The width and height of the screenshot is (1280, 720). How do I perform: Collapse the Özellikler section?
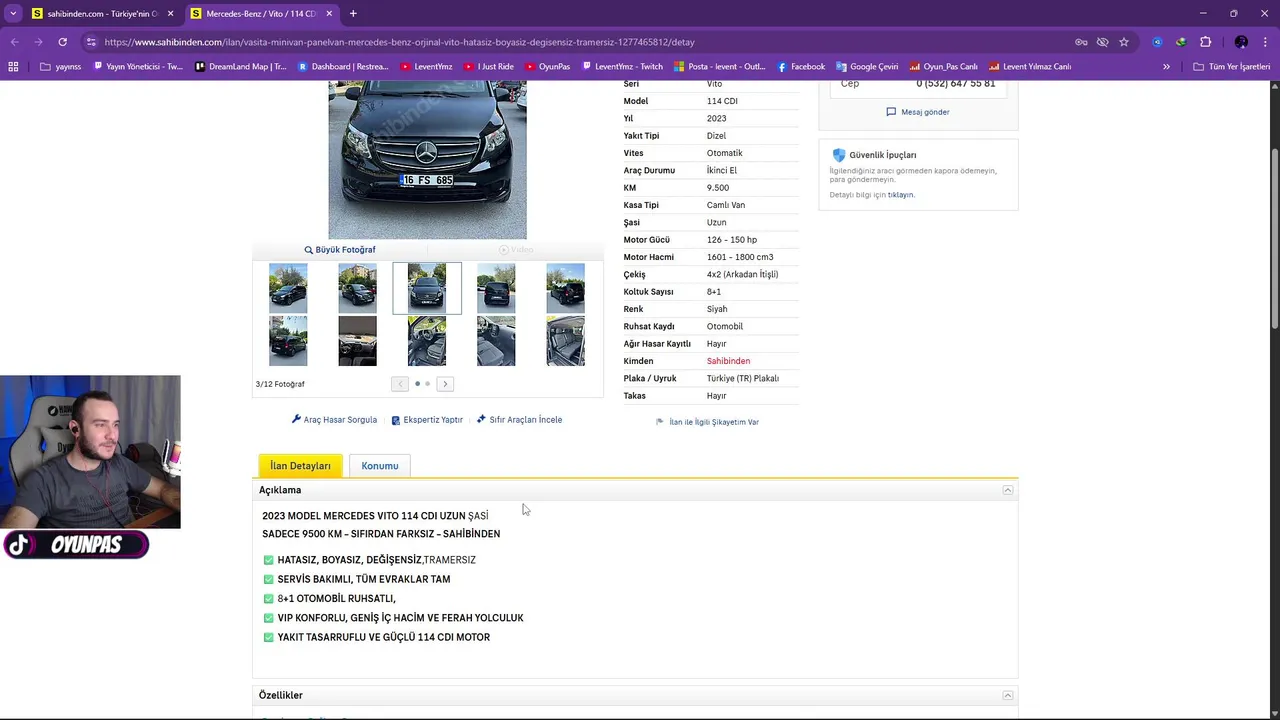pyautogui.click(x=1008, y=695)
